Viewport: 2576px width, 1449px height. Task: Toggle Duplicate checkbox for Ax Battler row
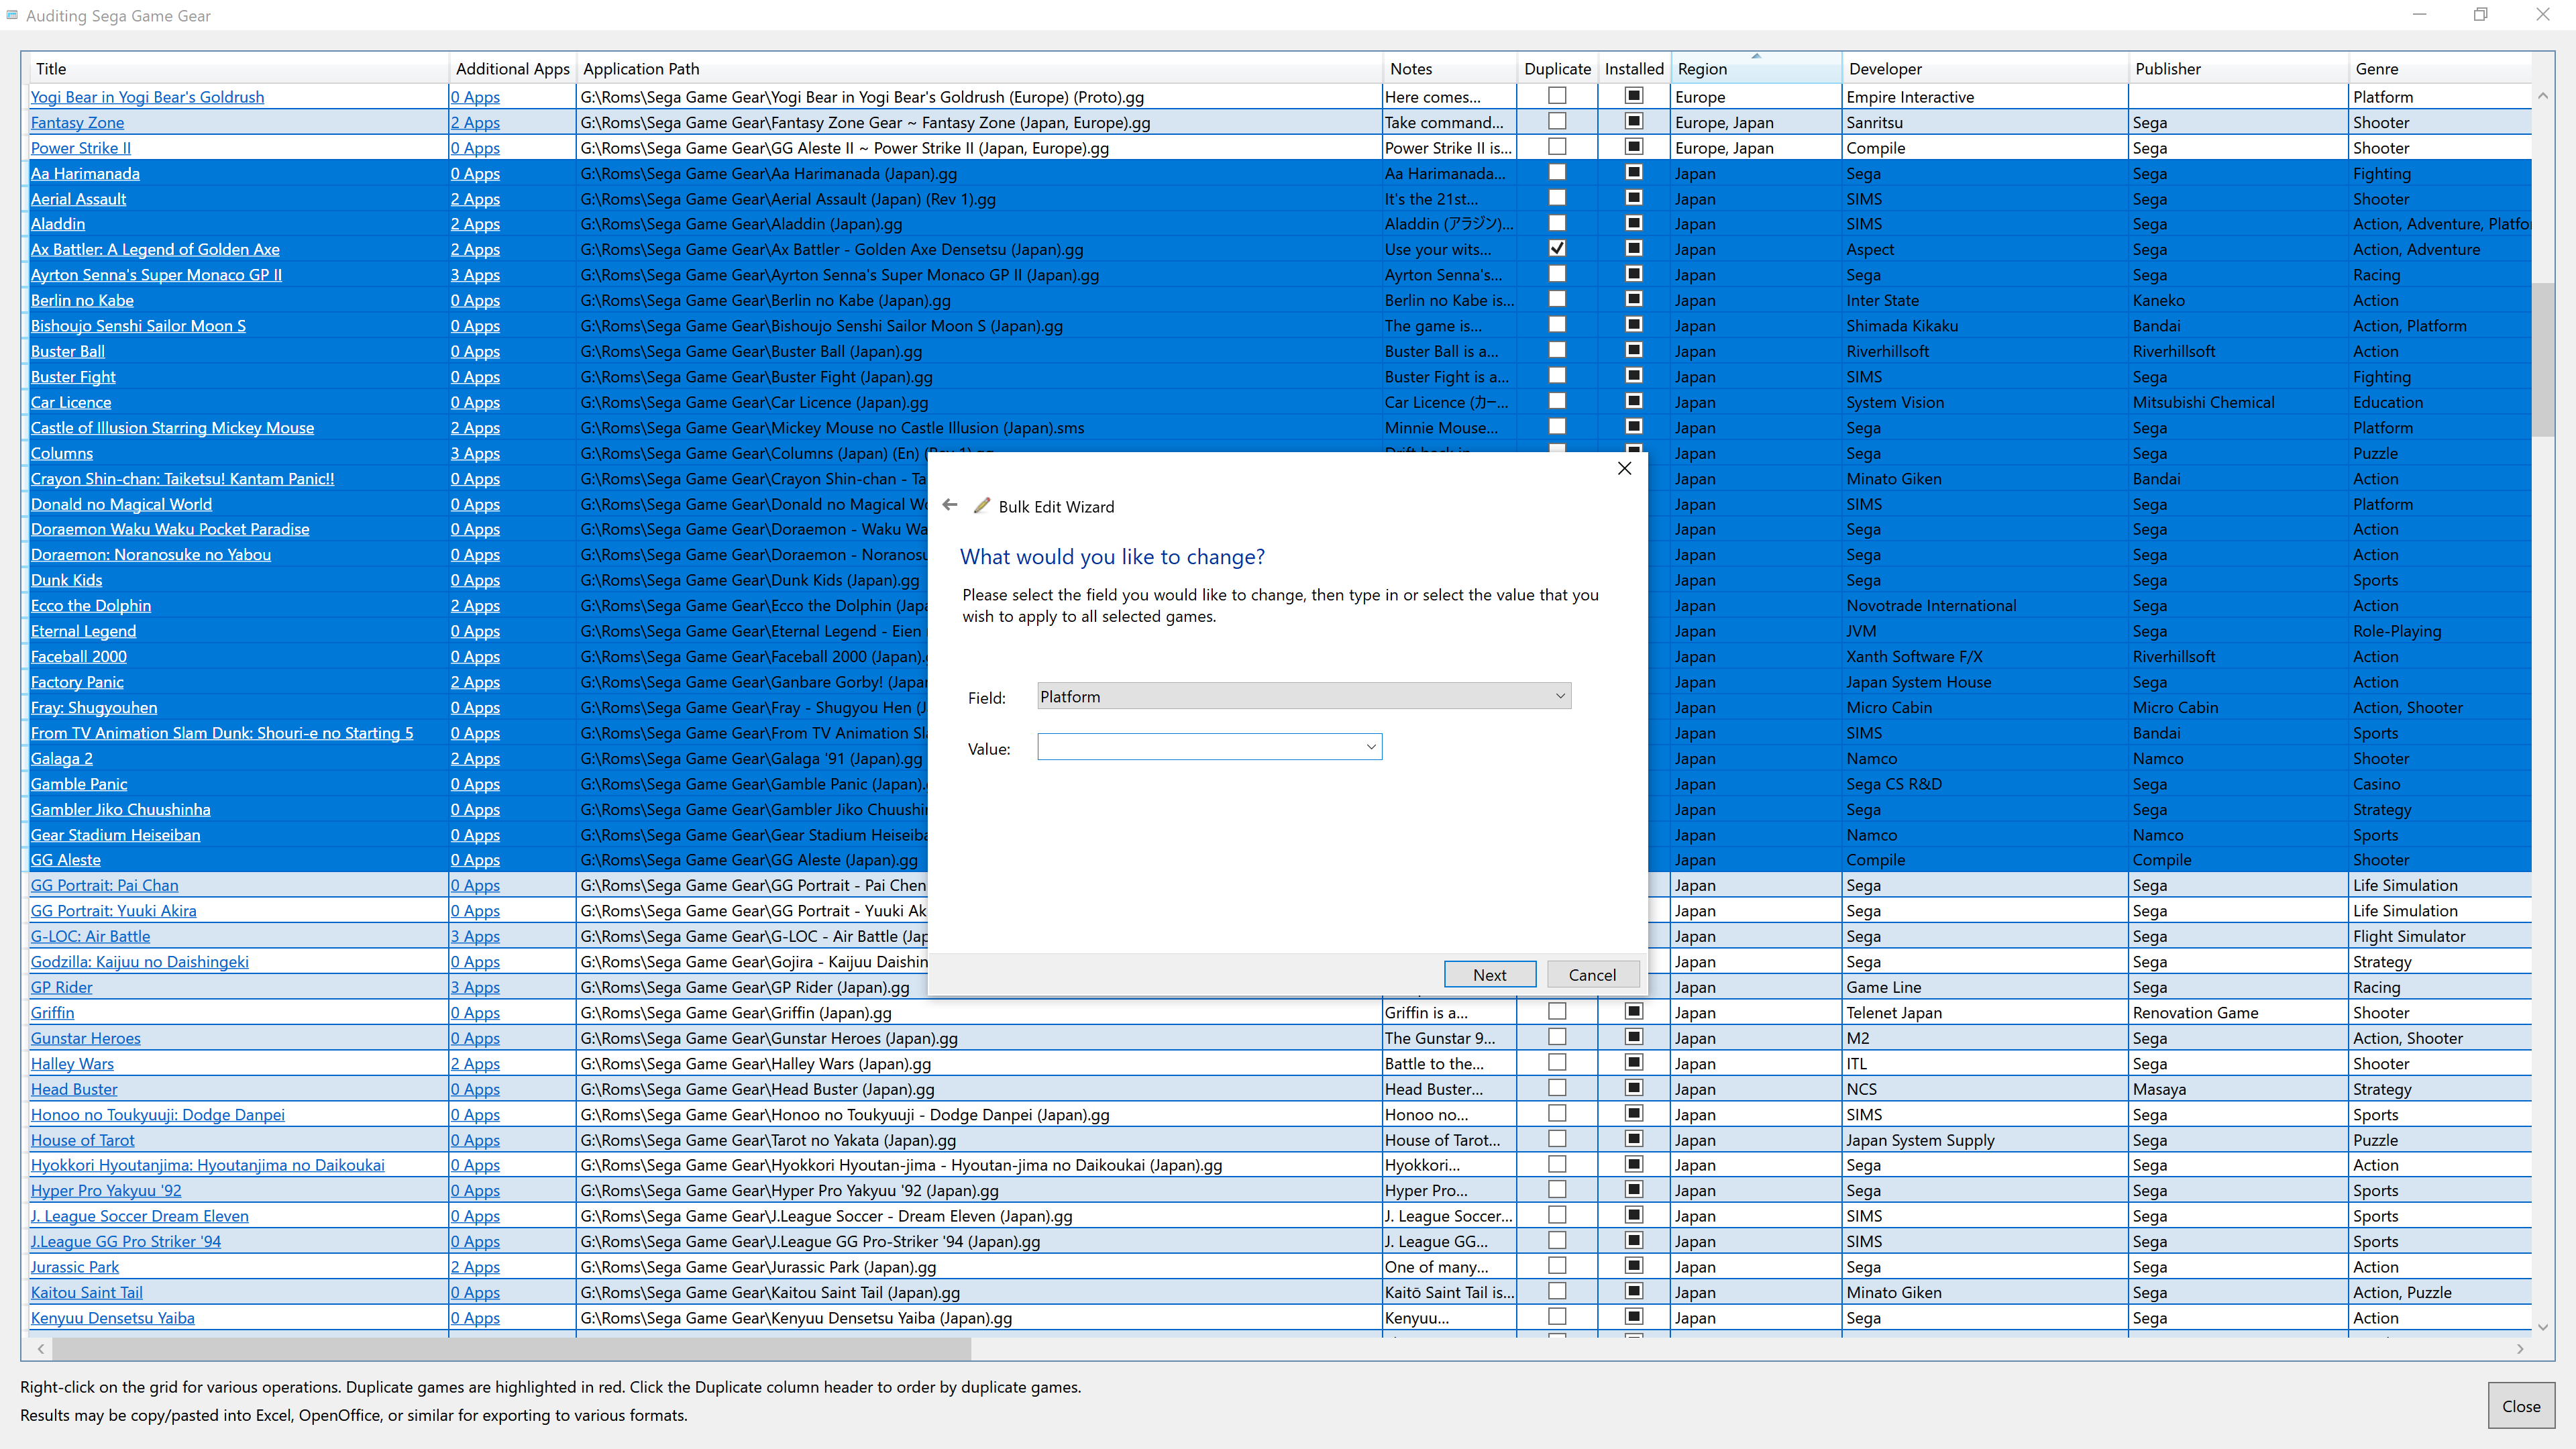coord(1557,248)
